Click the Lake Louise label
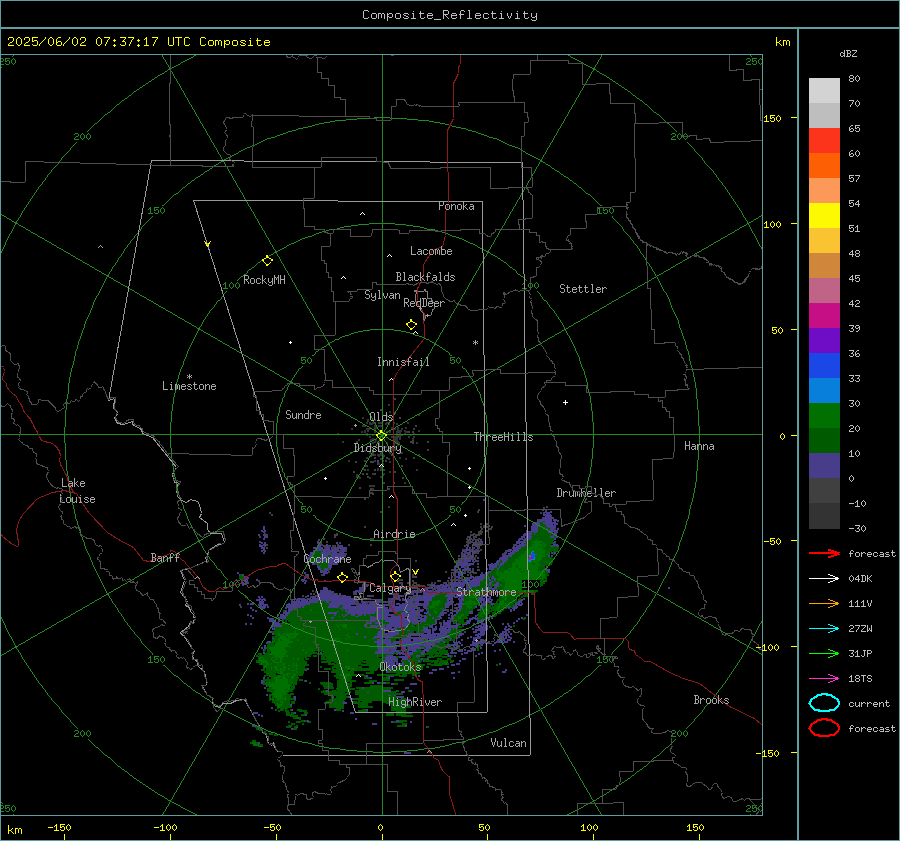Viewport: 900px width, 841px height. [77, 491]
